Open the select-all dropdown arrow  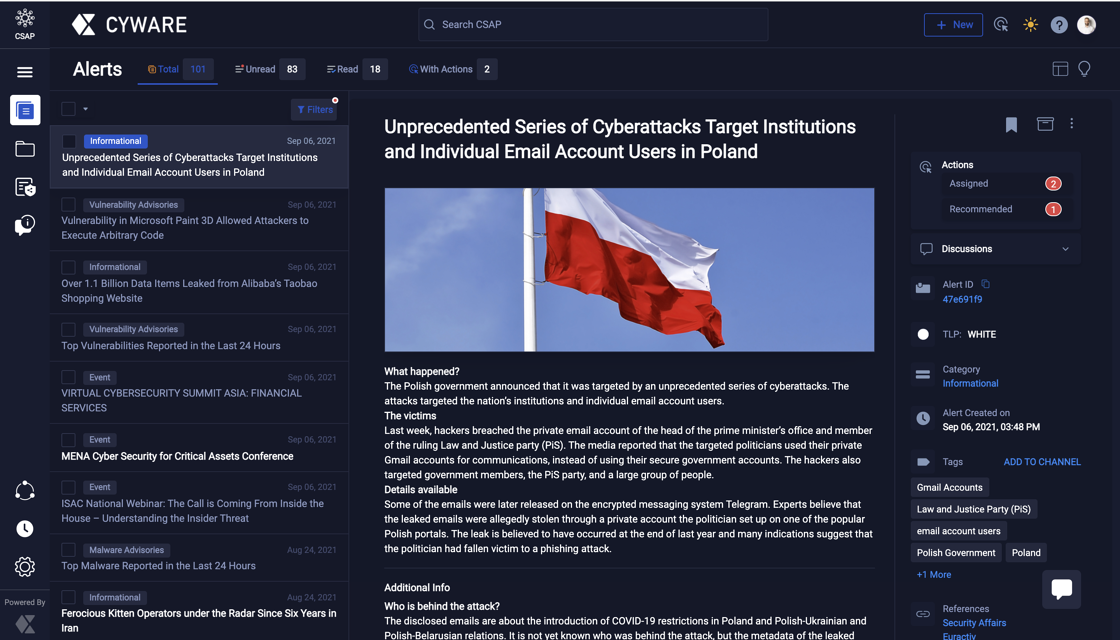[x=86, y=109]
